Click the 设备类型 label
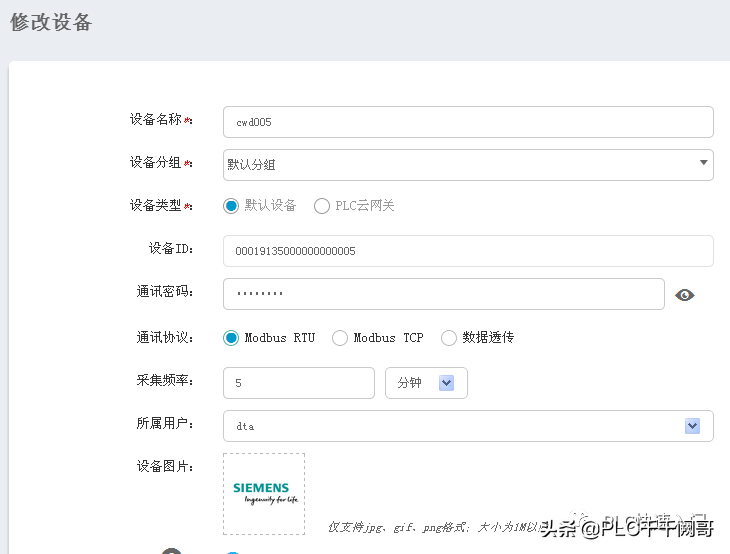 pyautogui.click(x=160, y=205)
